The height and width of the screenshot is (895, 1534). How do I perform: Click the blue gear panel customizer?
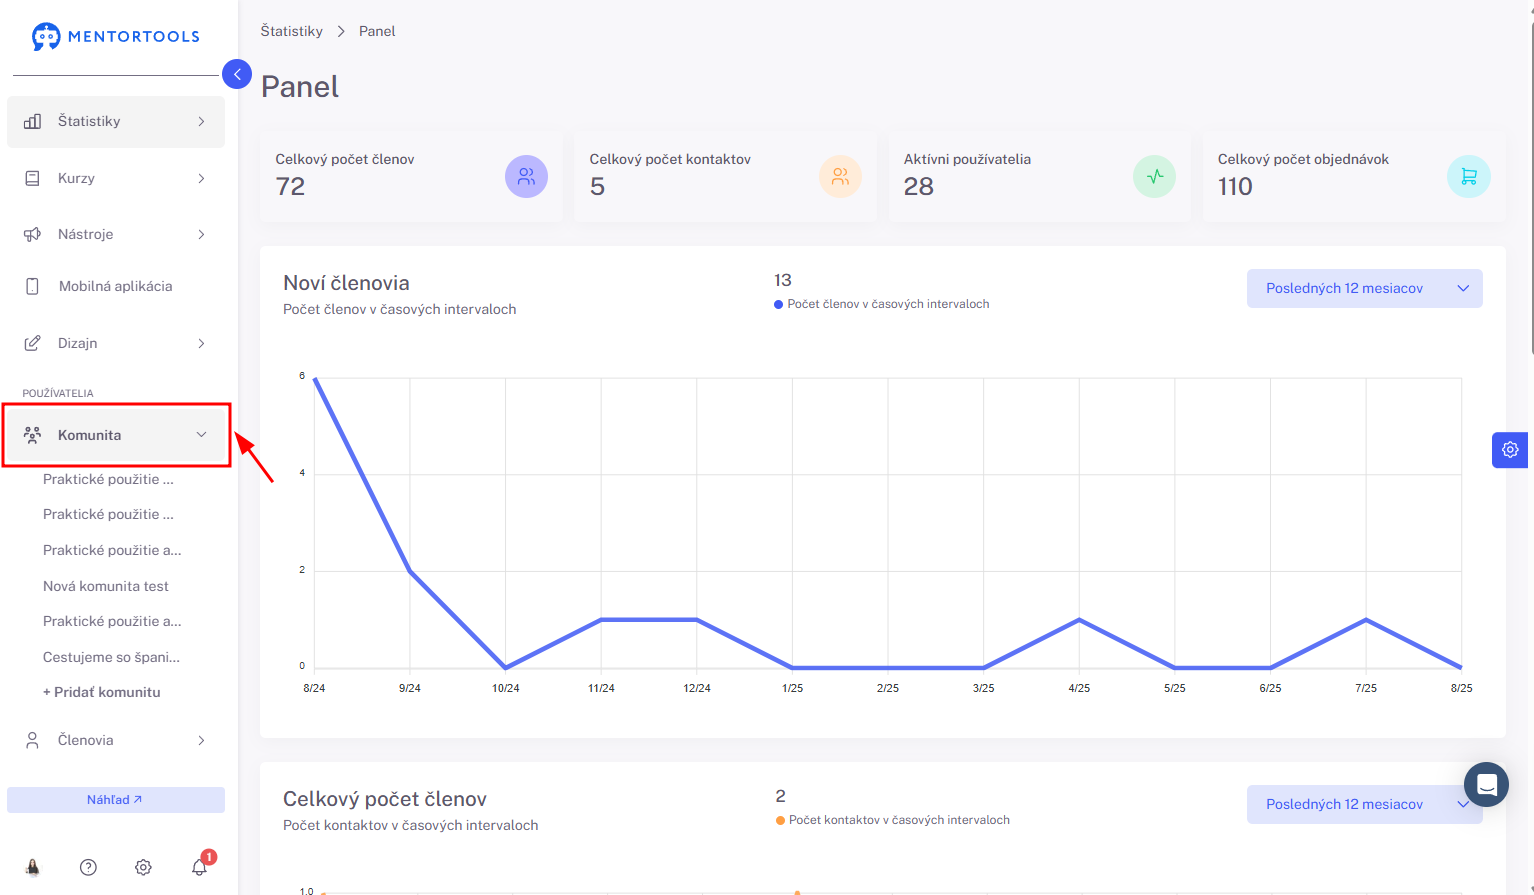coord(1510,450)
